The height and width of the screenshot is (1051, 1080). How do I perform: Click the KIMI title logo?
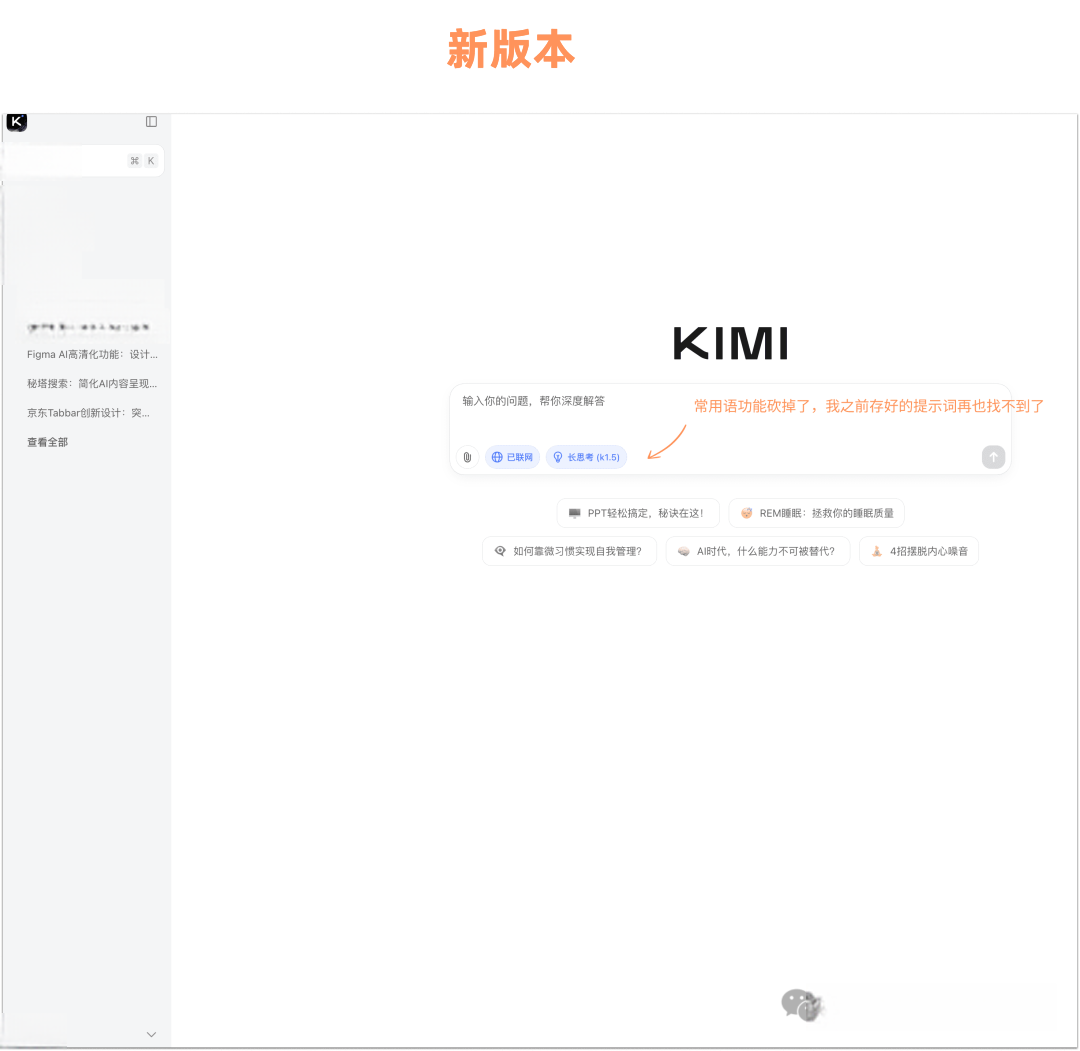click(x=730, y=343)
